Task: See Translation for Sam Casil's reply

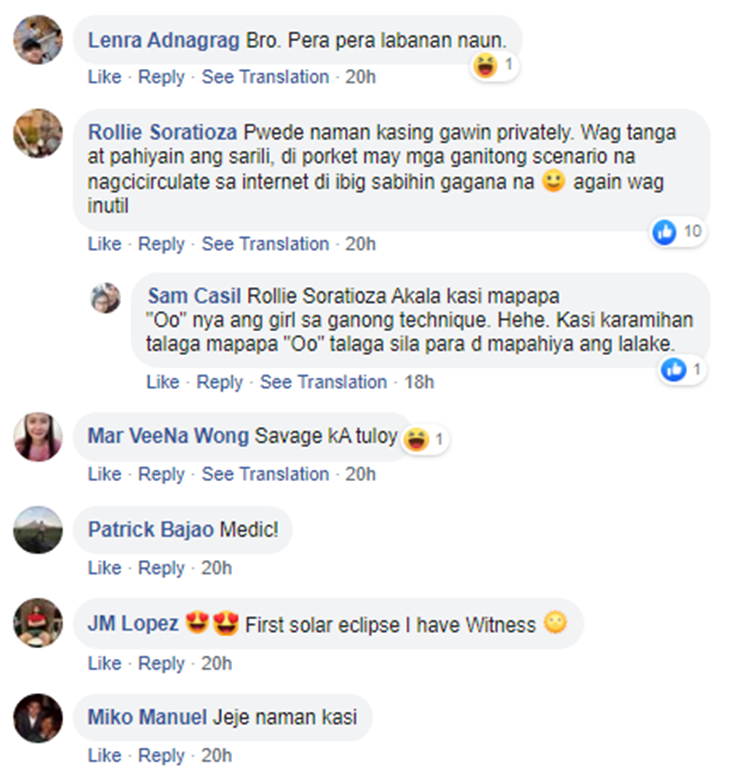Action: tap(323, 382)
